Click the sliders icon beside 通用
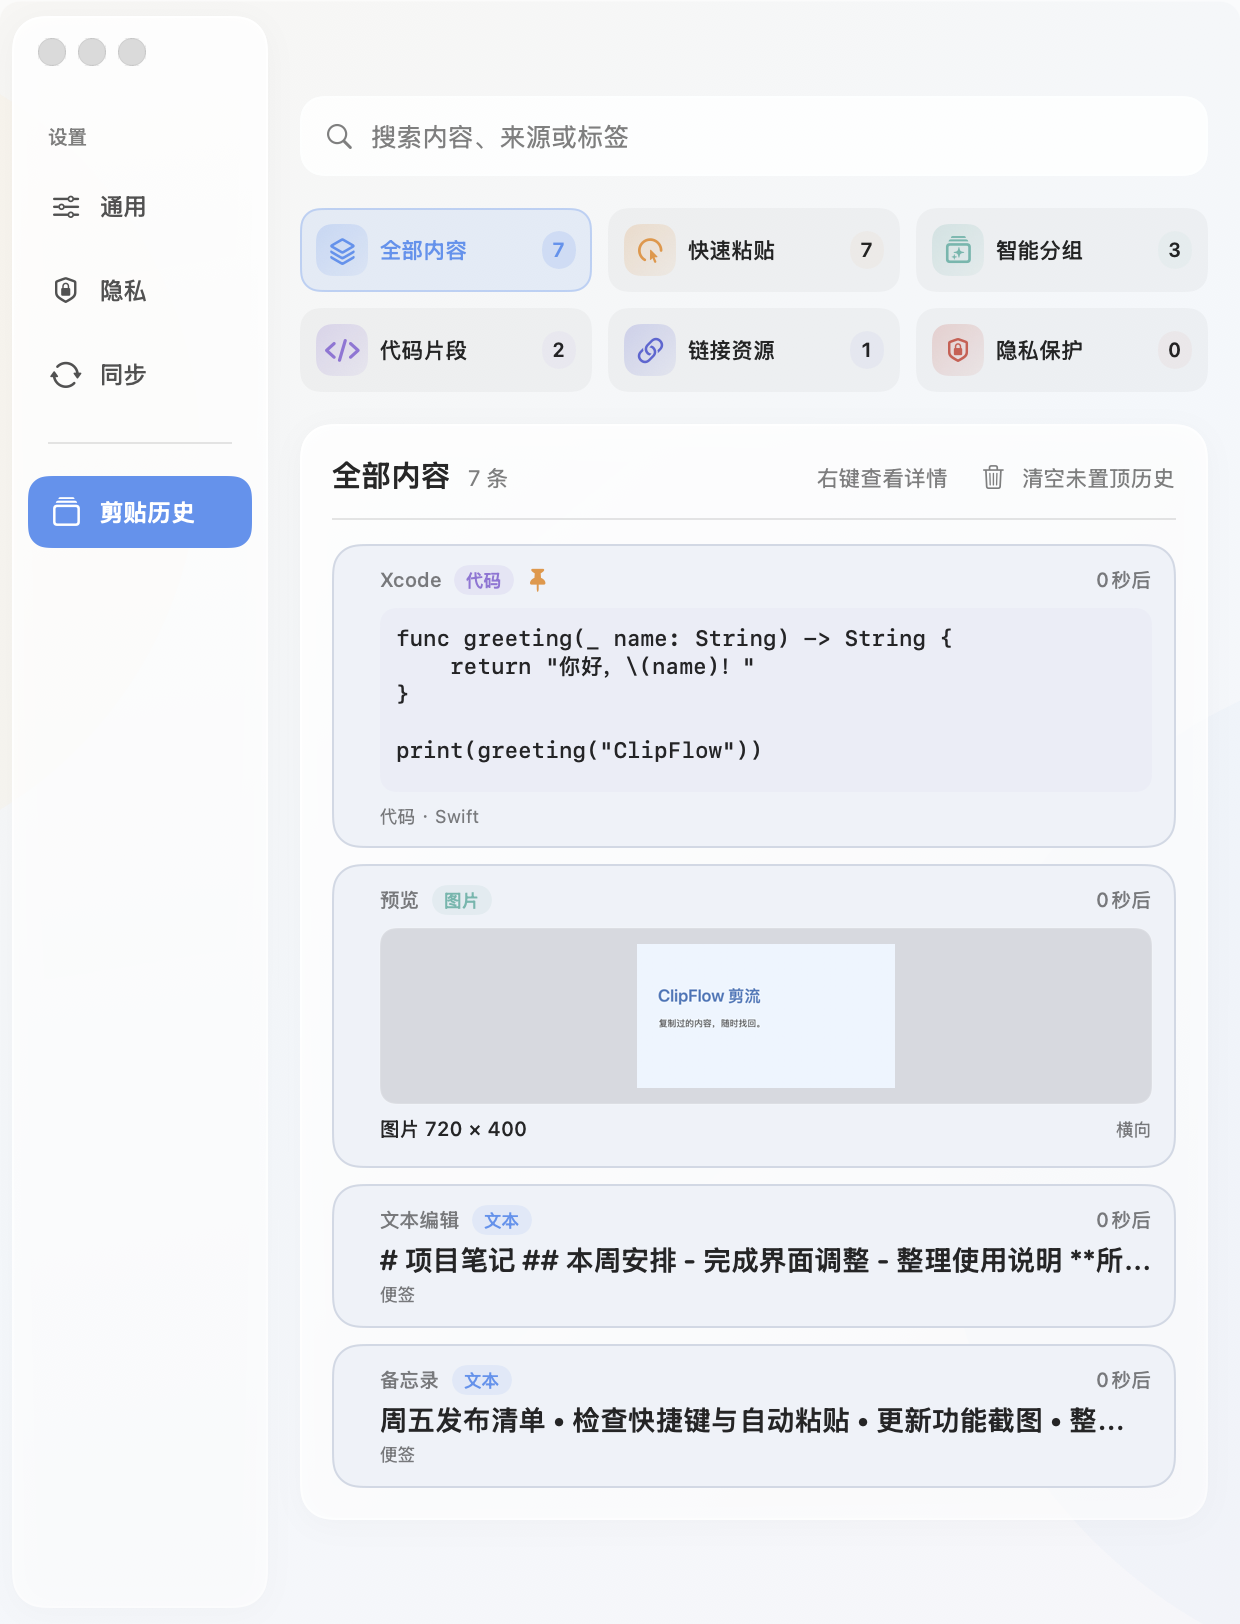1240x1624 pixels. [66, 207]
